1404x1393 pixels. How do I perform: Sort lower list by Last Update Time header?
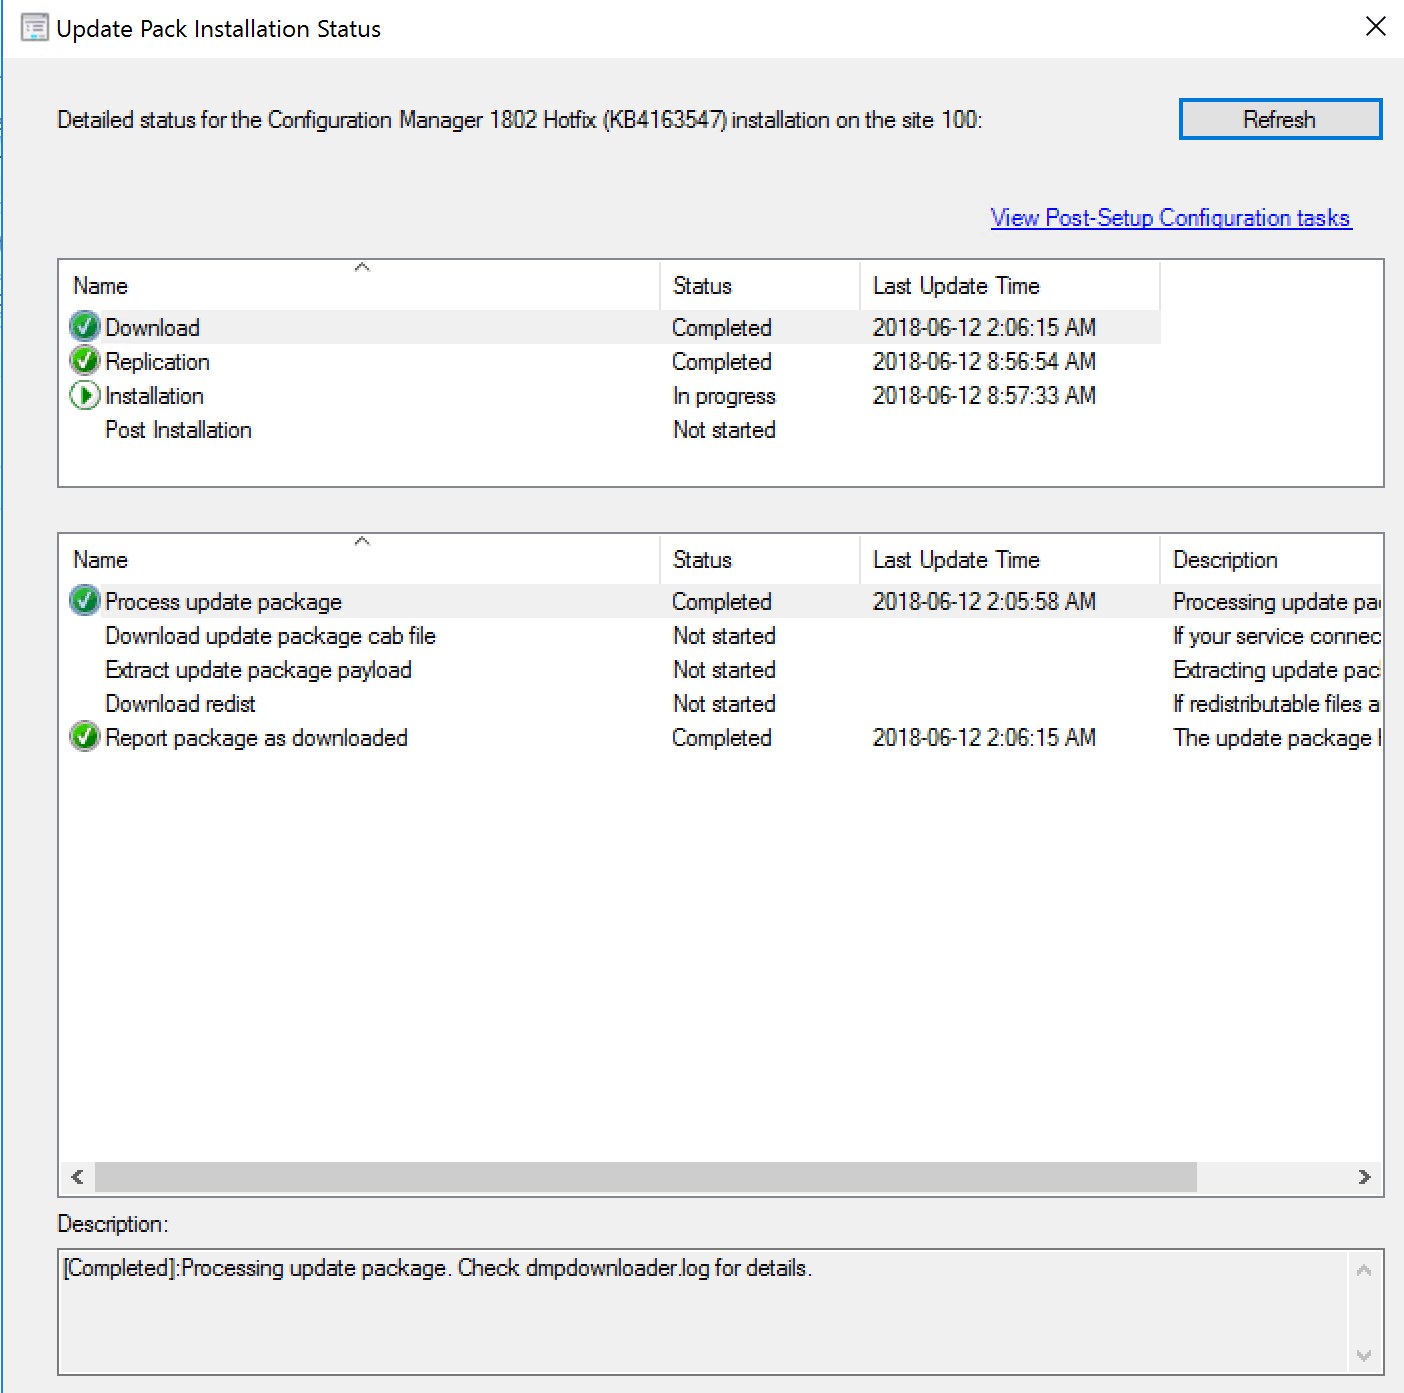click(x=1010, y=559)
